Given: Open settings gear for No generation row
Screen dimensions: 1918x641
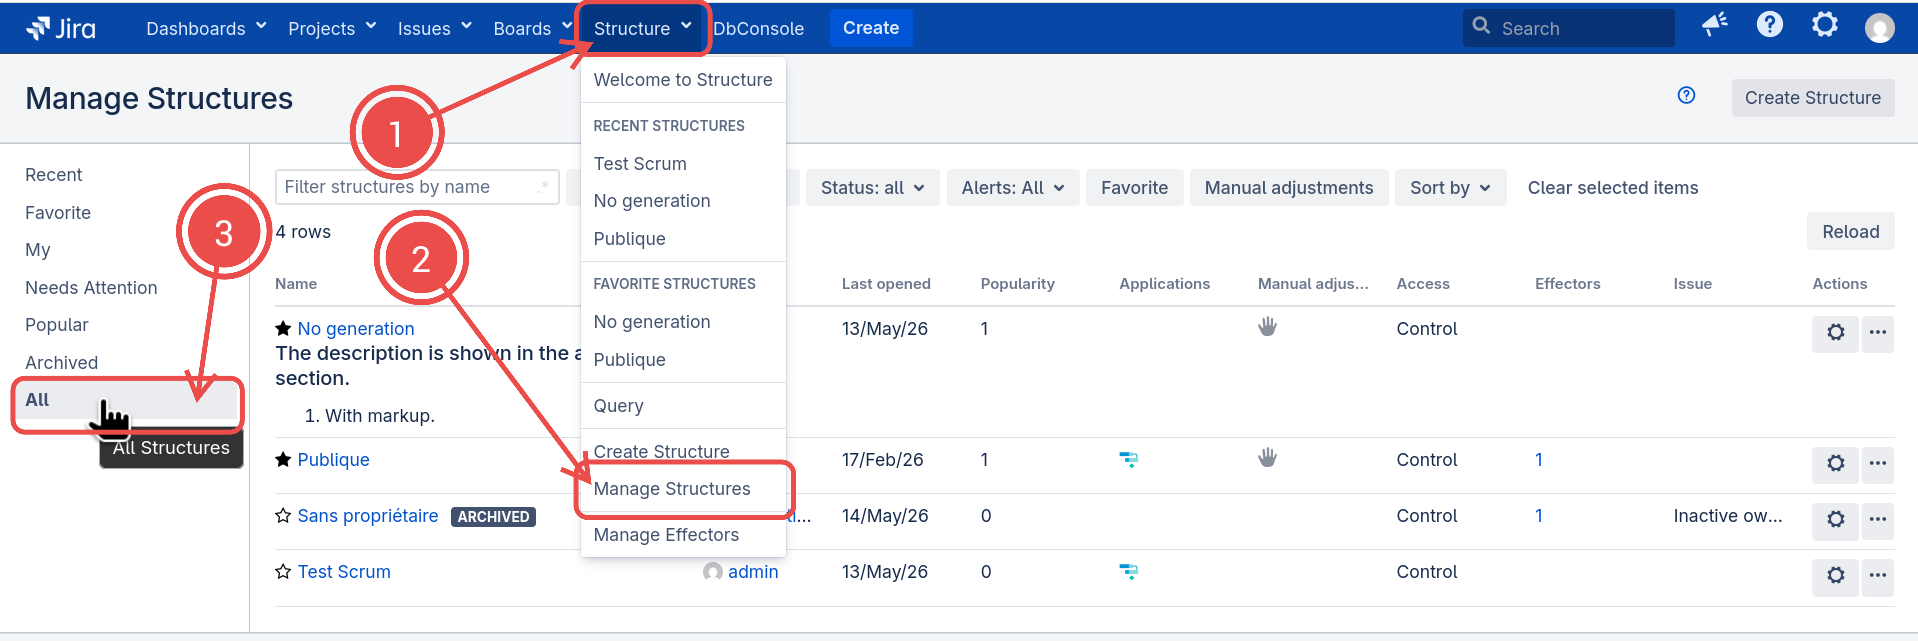Looking at the screenshot, I should pyautogui.click(x=1836, y=333).
